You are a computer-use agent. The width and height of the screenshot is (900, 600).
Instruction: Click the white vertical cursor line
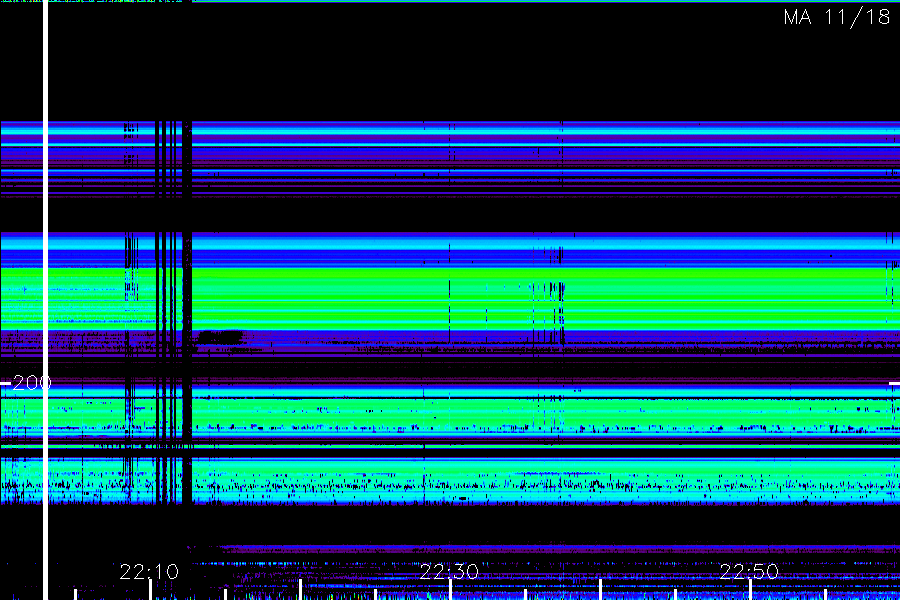45,300
